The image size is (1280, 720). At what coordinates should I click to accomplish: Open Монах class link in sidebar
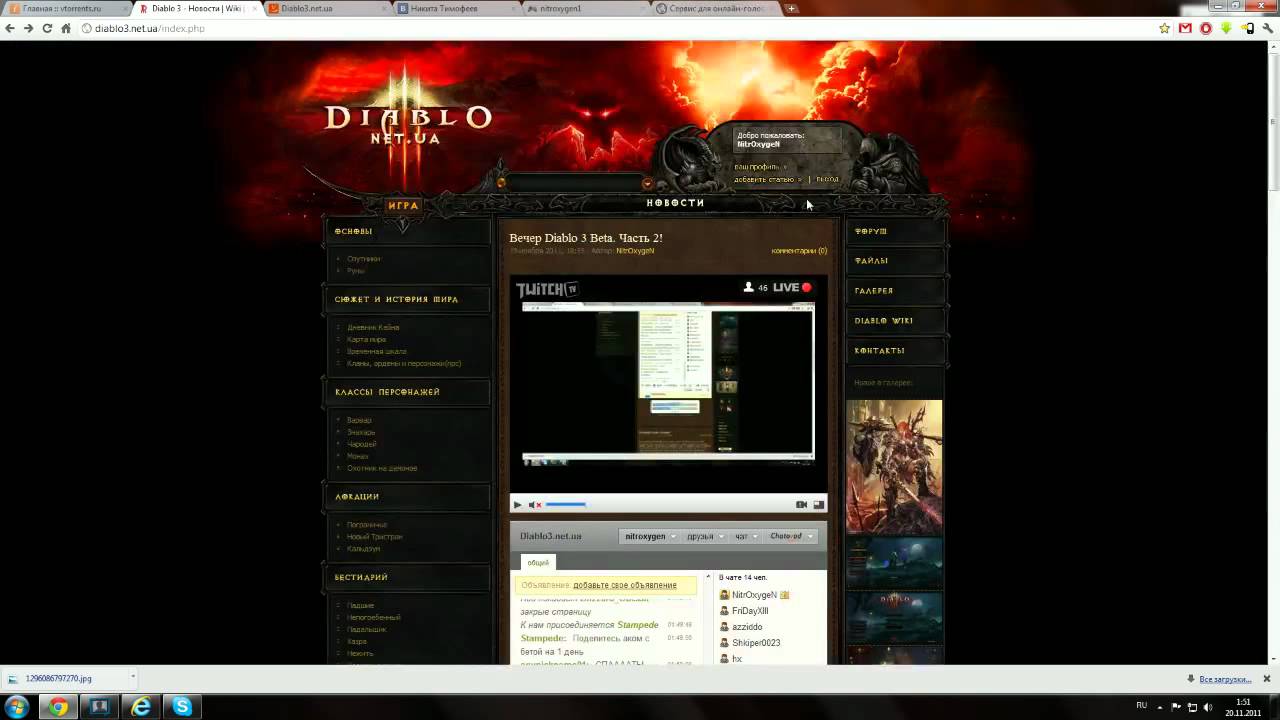click(358, 456)
